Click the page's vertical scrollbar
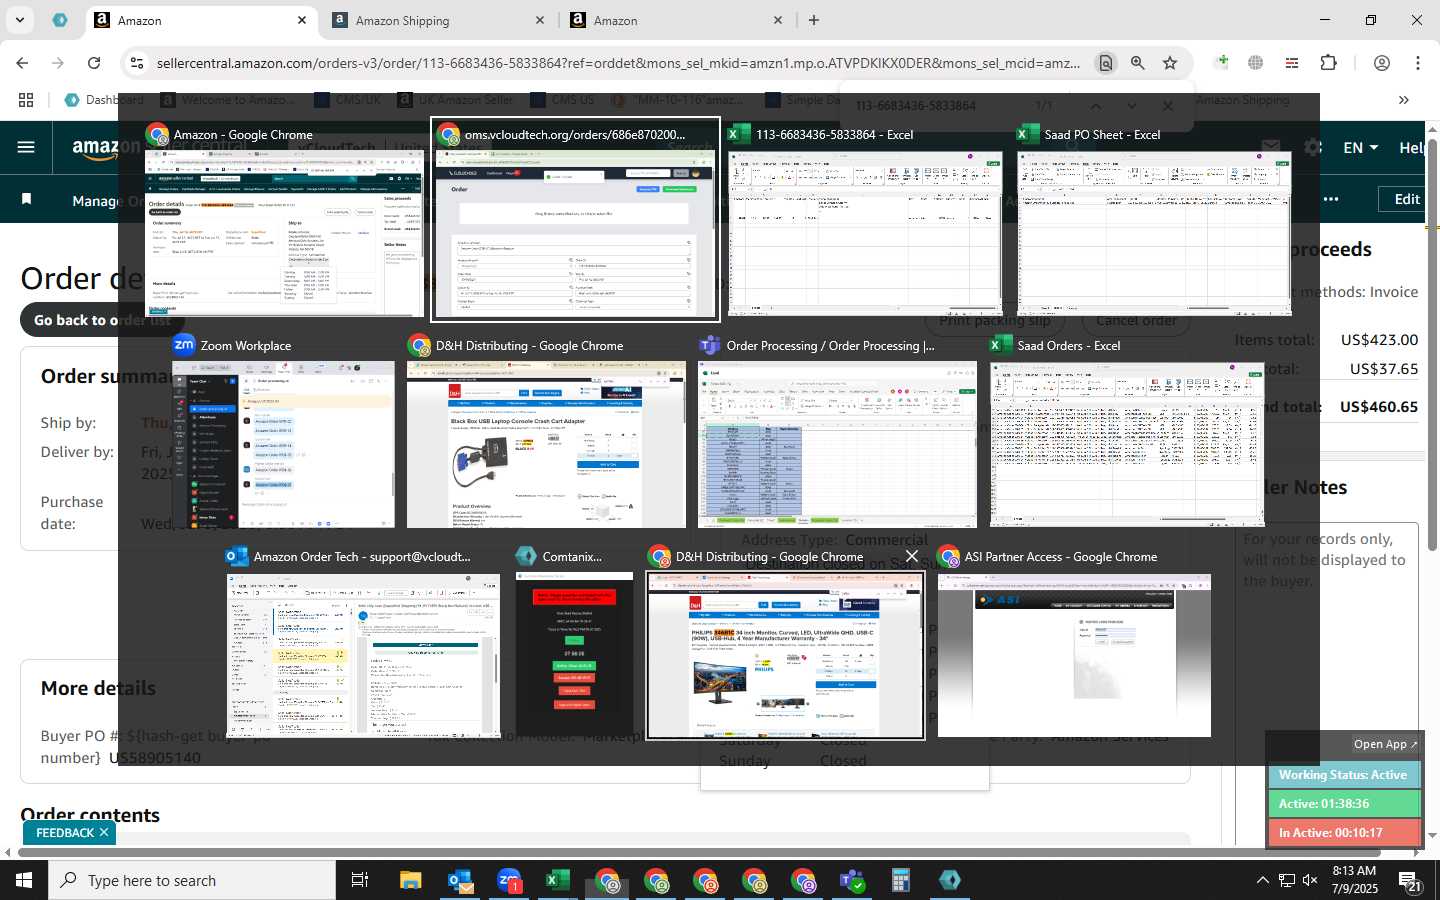Screen dimensions: 1440x900 [1432, 345]
